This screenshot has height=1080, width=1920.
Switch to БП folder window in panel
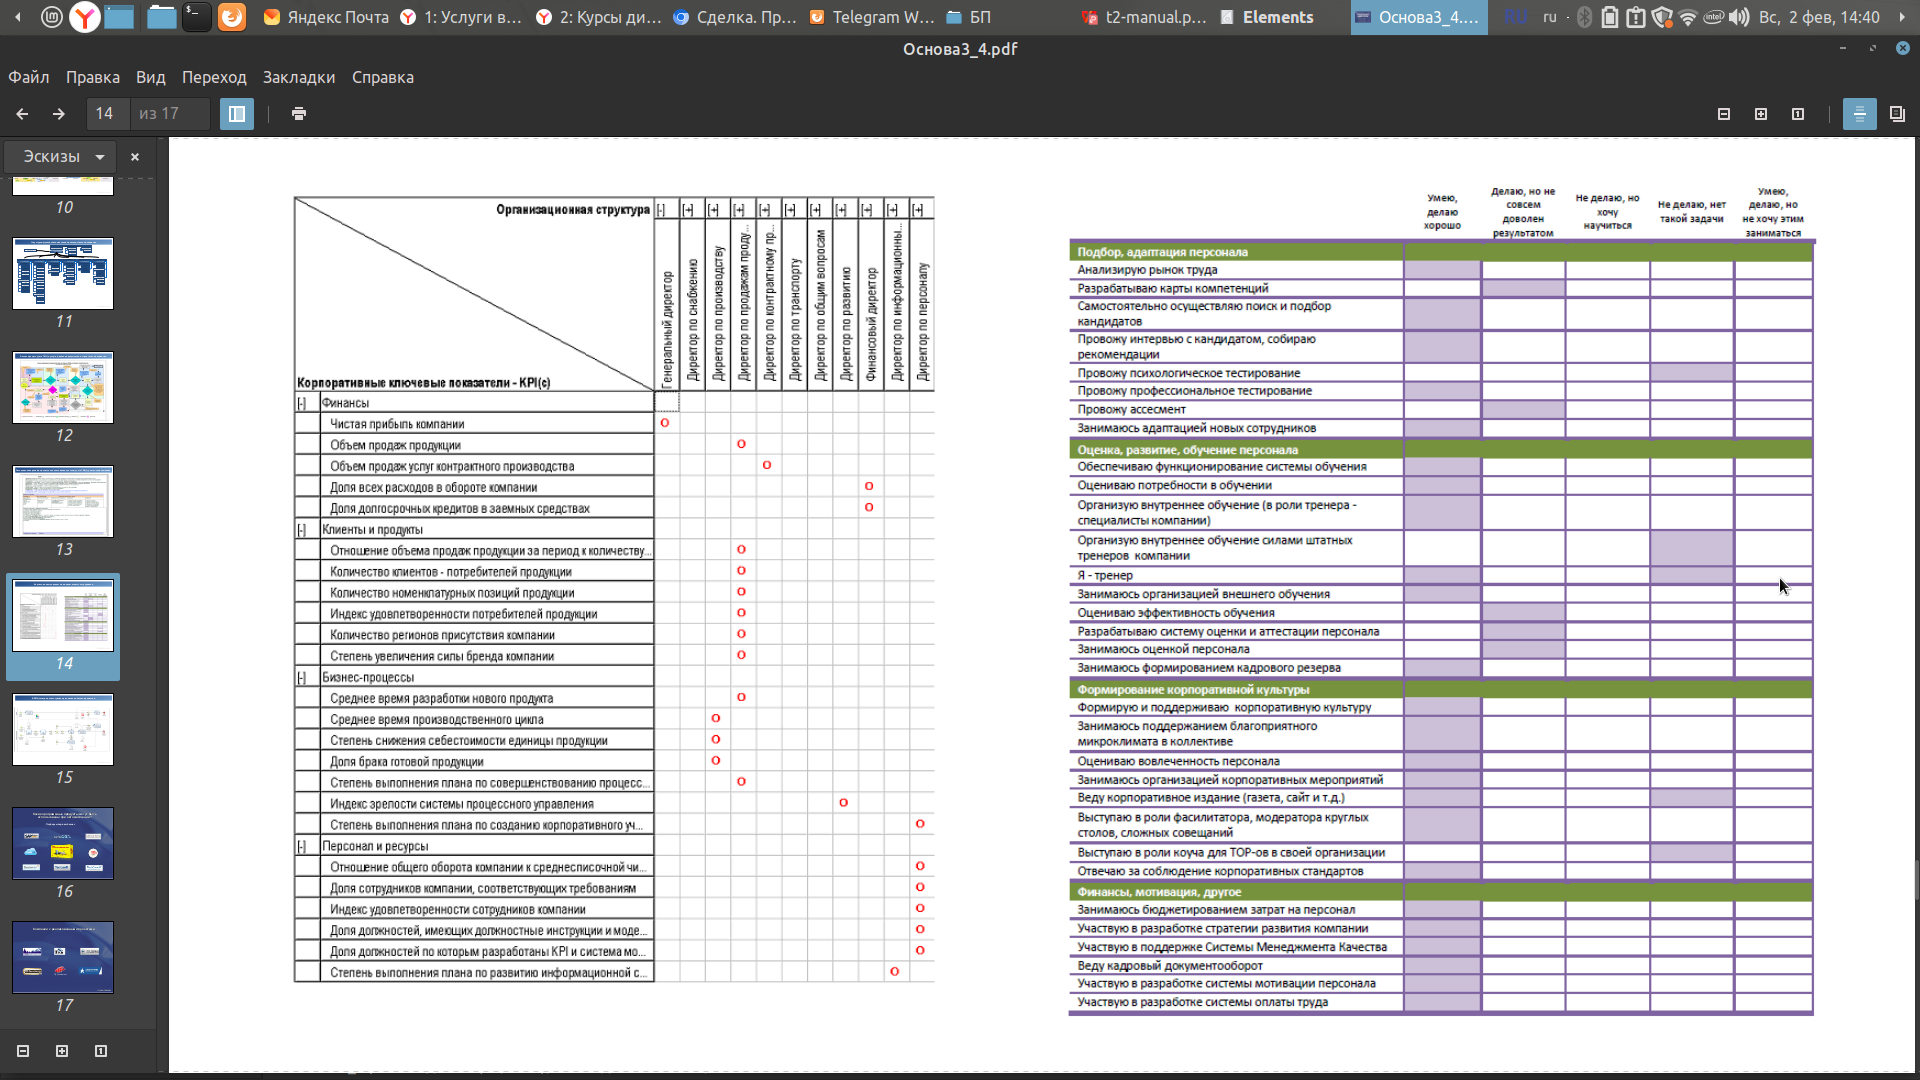[968, 17]
